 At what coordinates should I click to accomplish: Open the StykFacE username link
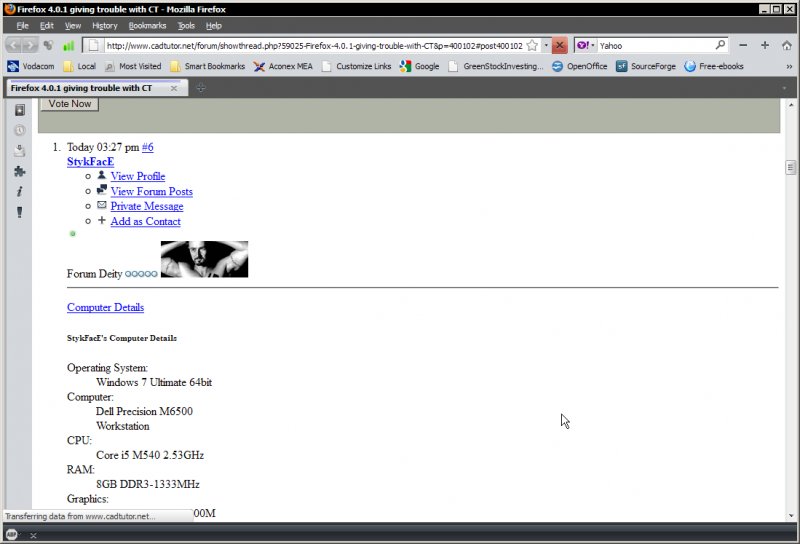pyautogui.click(x=90, y=162)
